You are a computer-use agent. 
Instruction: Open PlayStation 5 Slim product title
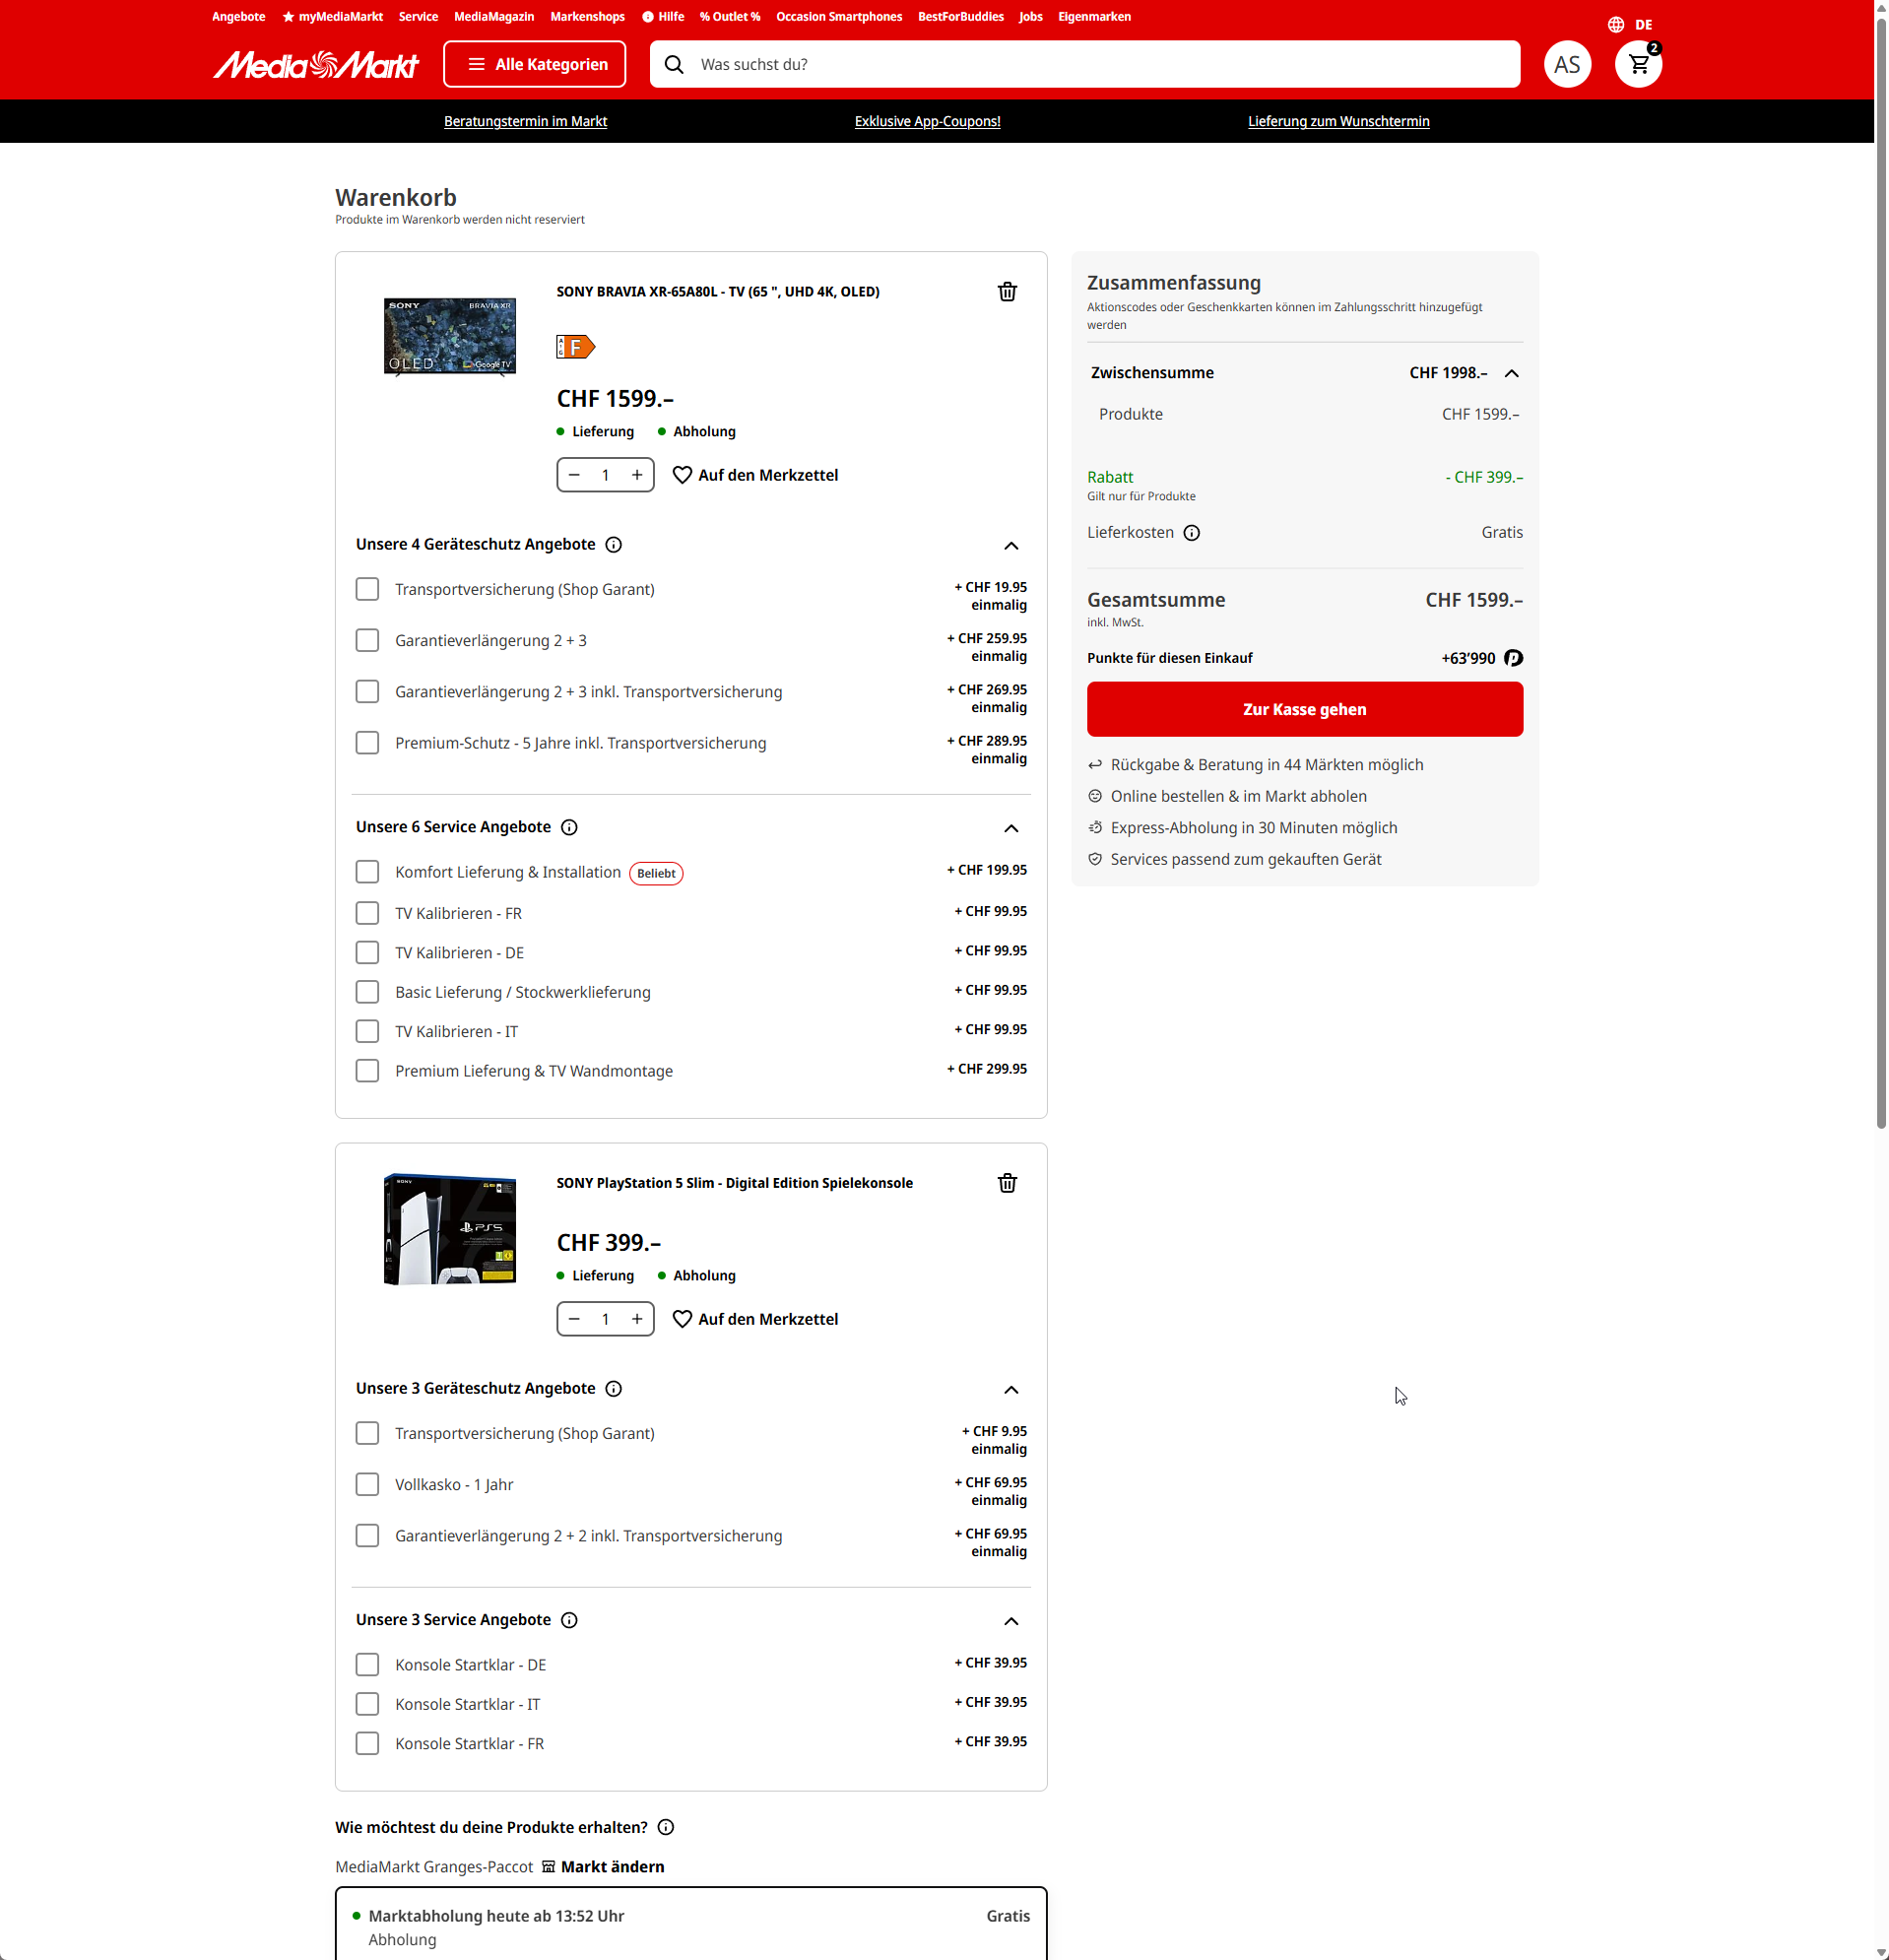735,1183
